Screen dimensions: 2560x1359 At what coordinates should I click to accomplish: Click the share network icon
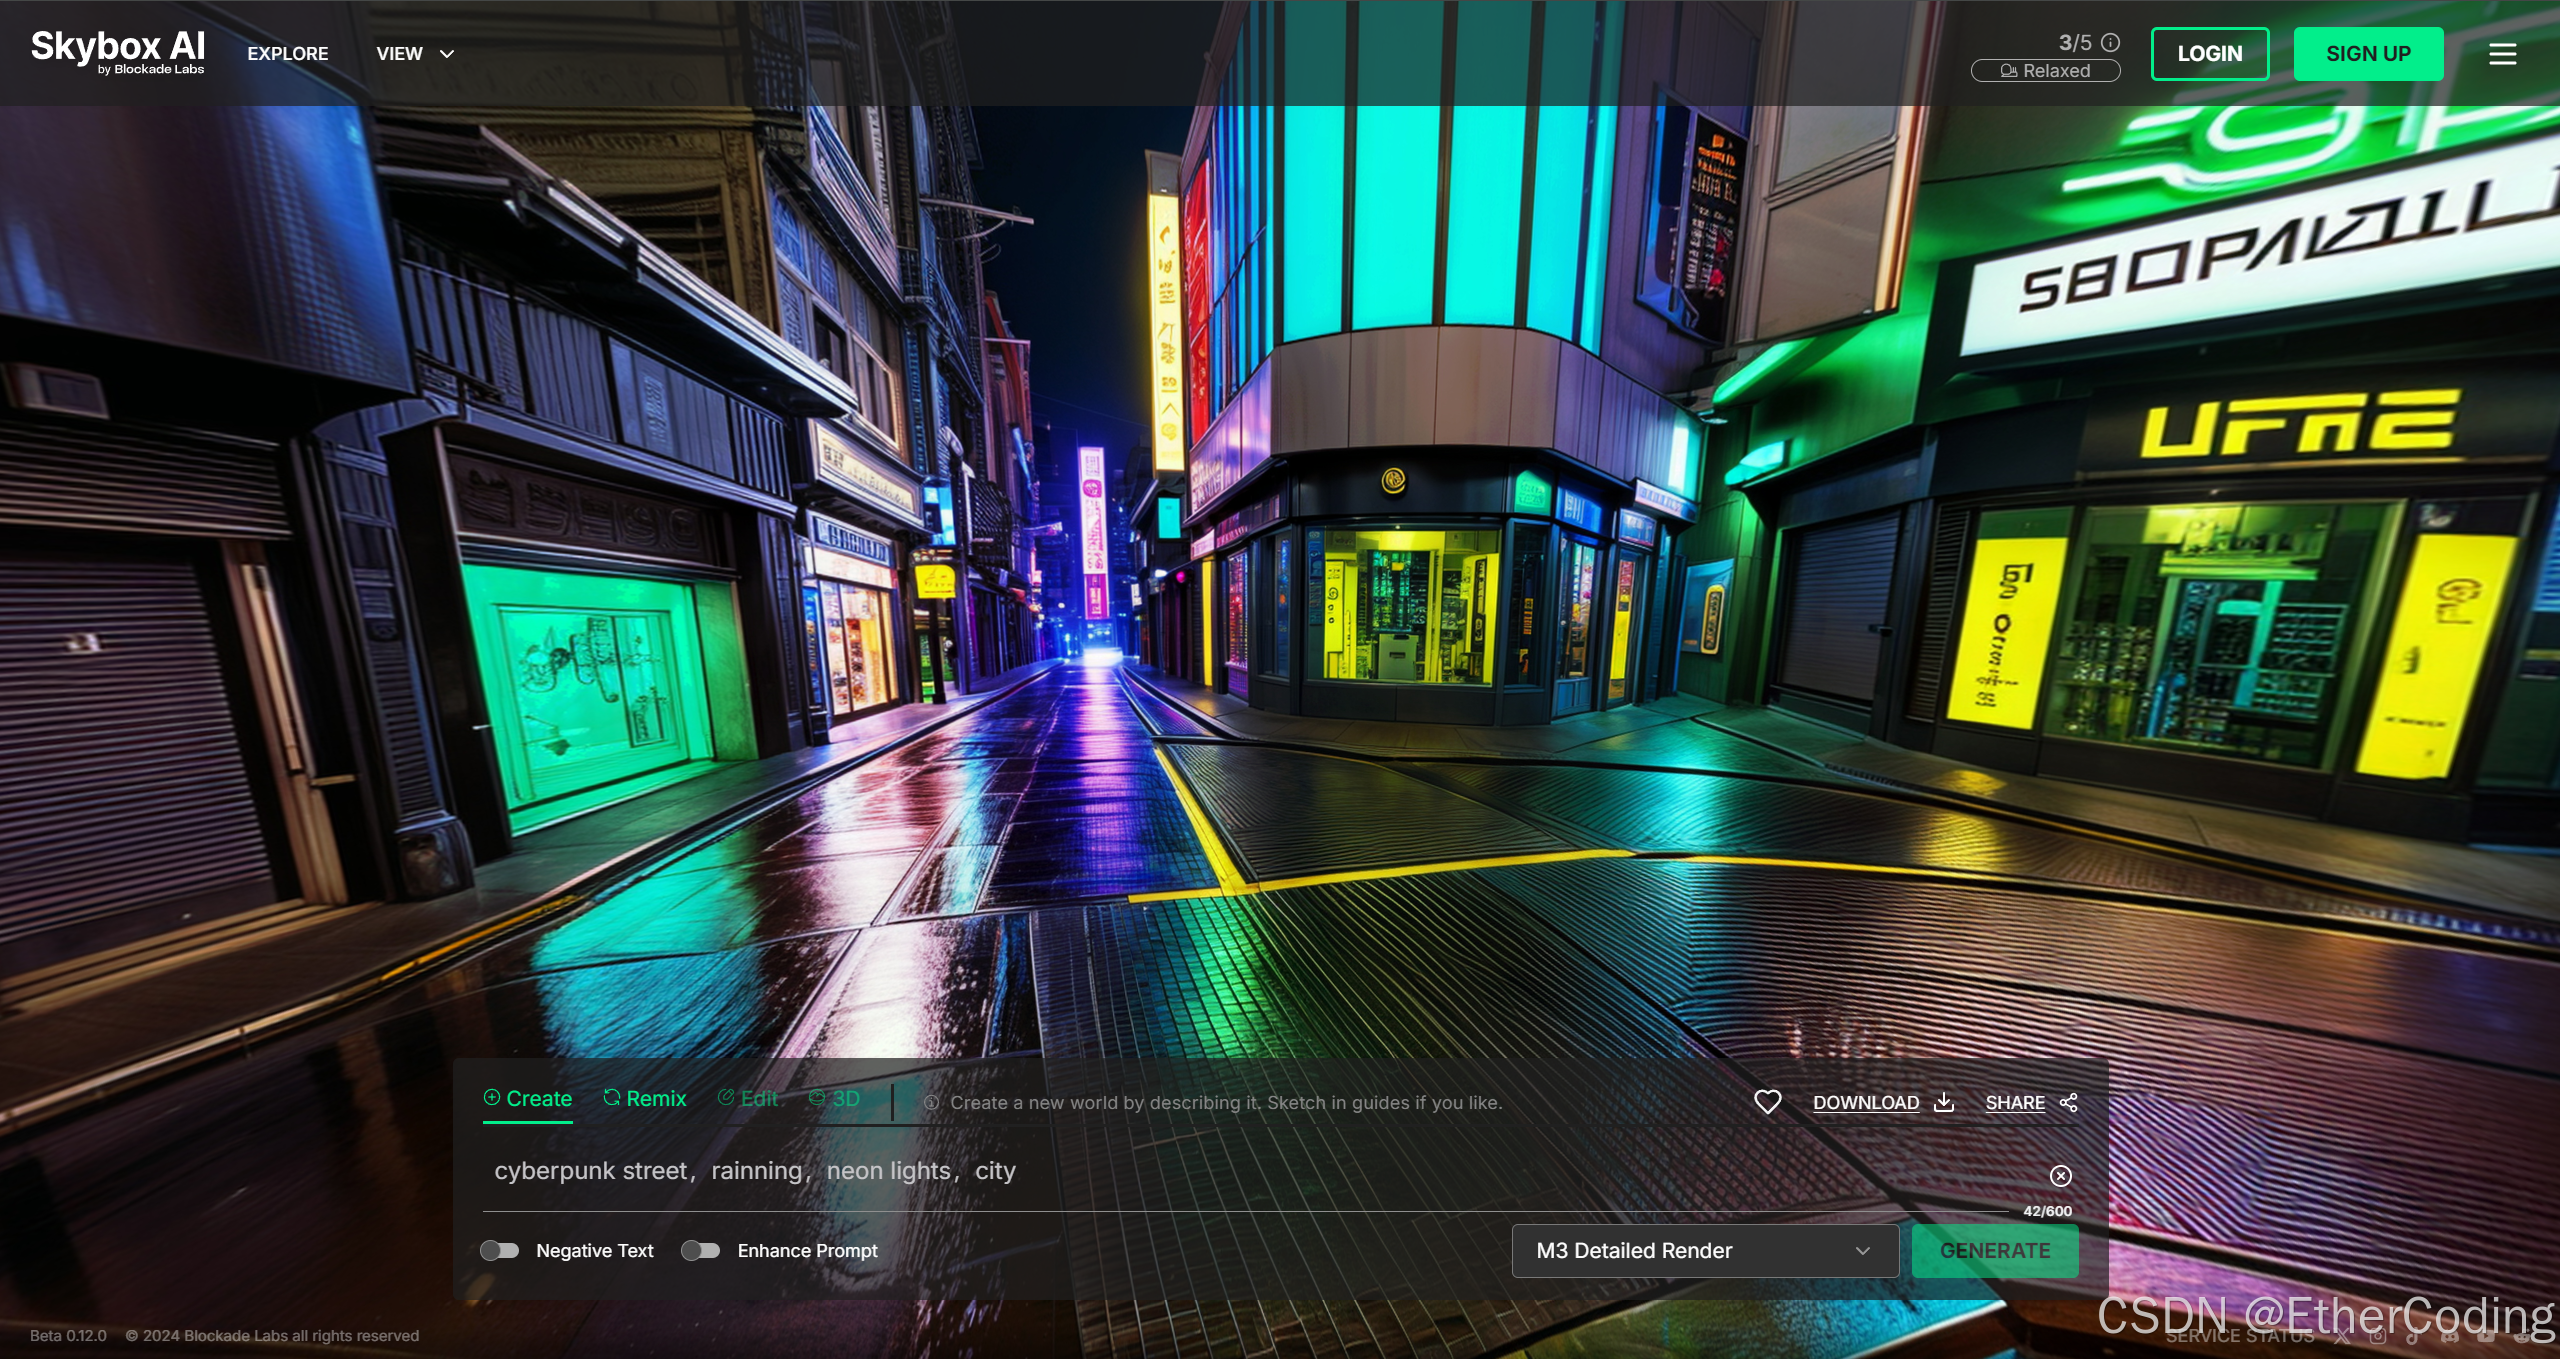2069,1102
